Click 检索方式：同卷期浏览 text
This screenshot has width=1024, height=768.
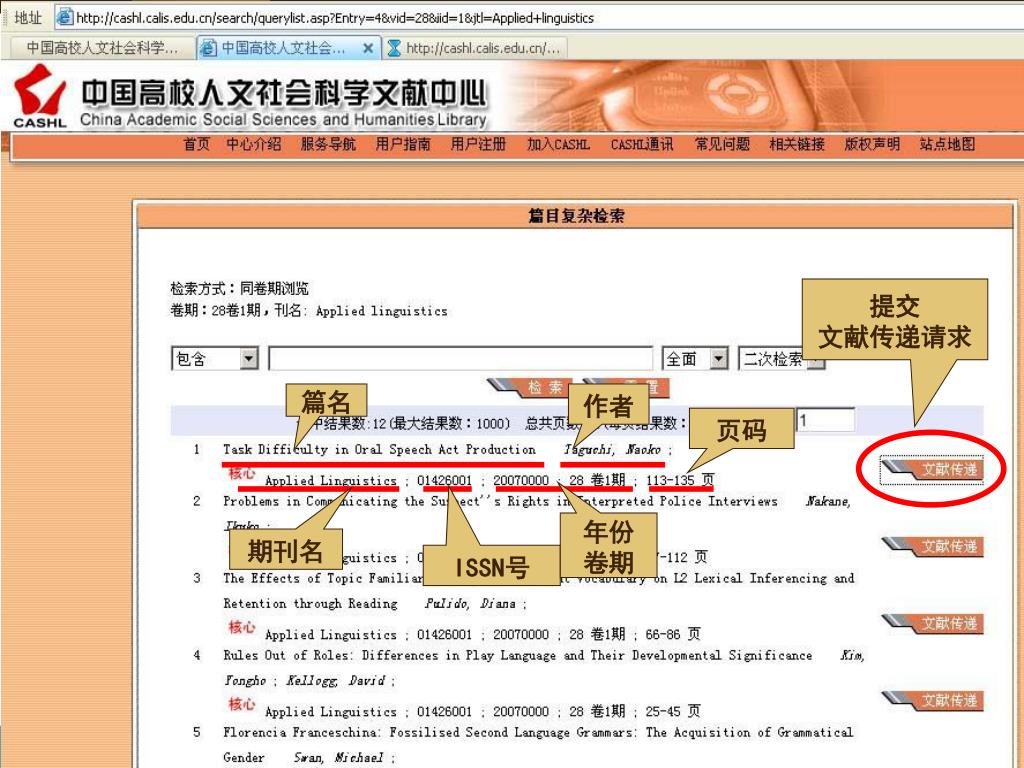[239, 288]
